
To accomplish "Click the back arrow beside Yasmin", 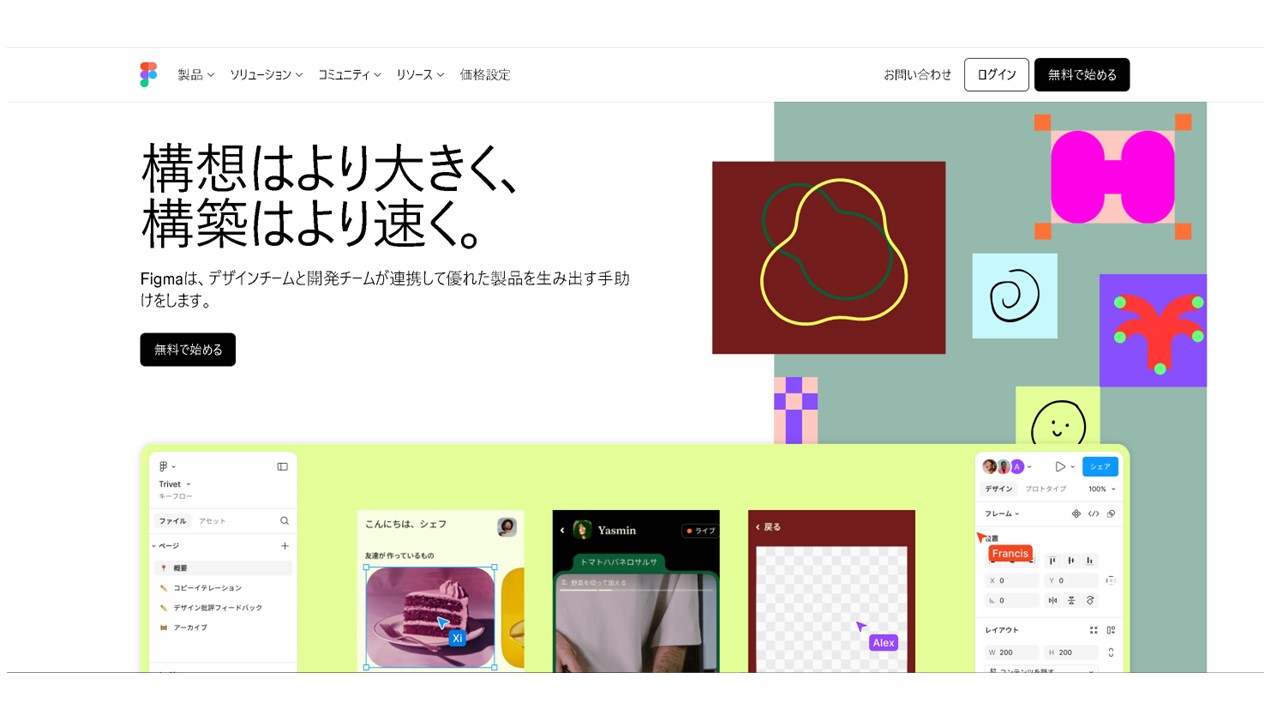I will (562, 530).
